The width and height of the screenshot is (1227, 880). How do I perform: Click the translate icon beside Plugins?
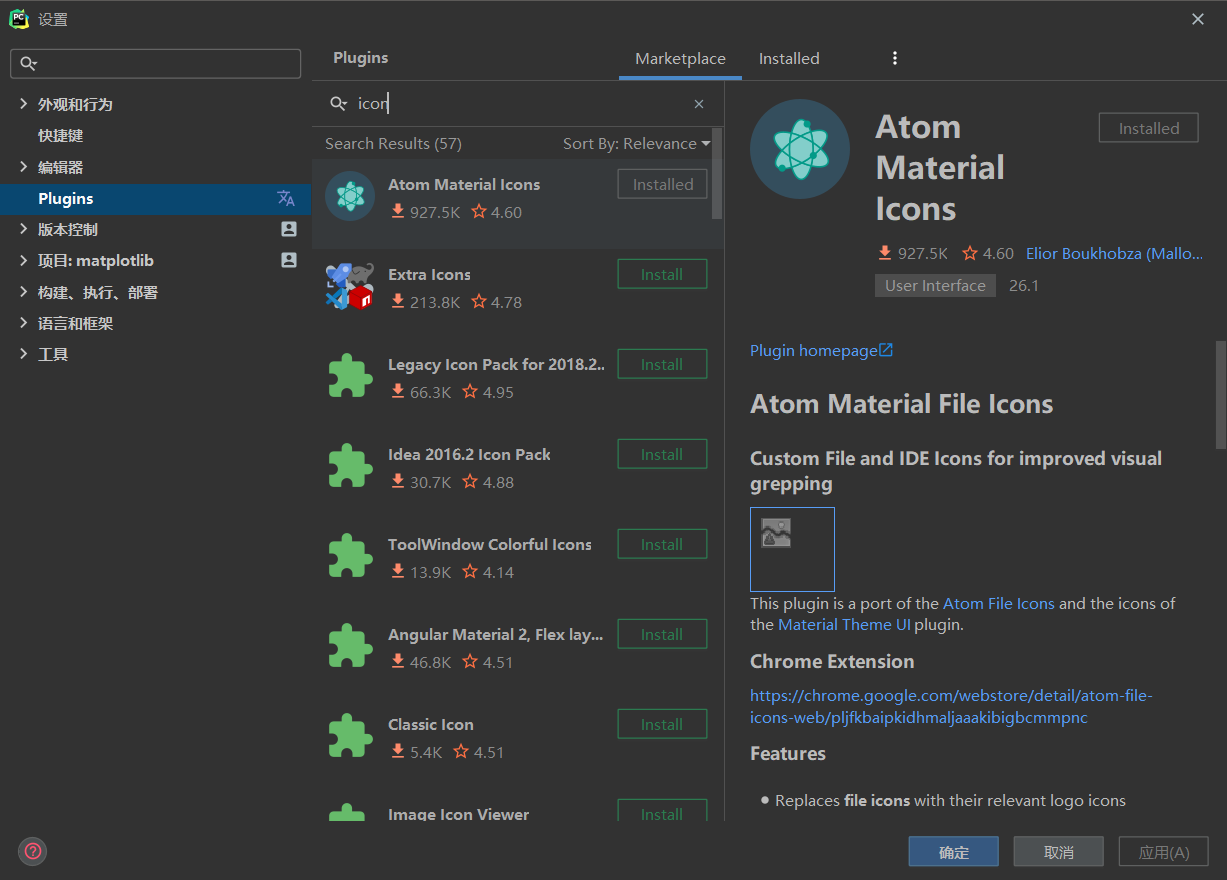(286, 198)
